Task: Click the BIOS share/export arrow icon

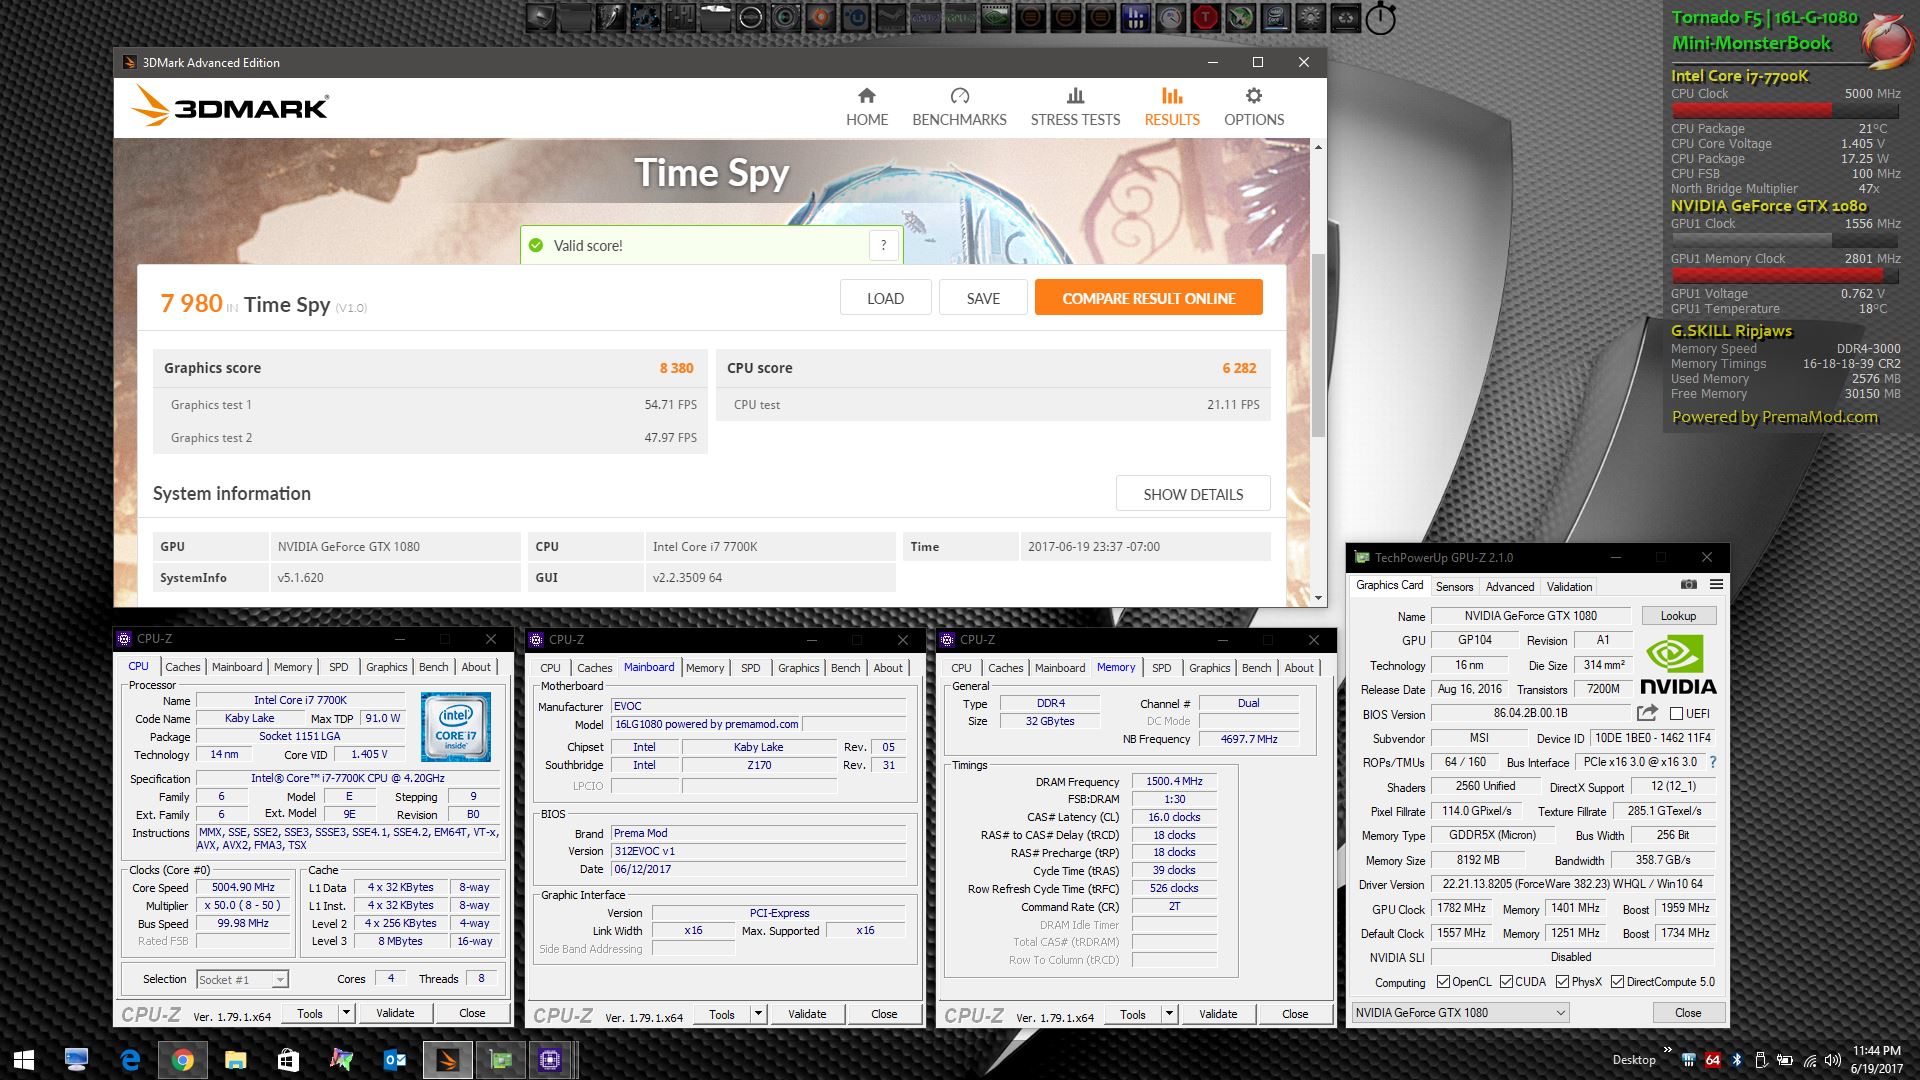Action: [x=1646, y=713]
